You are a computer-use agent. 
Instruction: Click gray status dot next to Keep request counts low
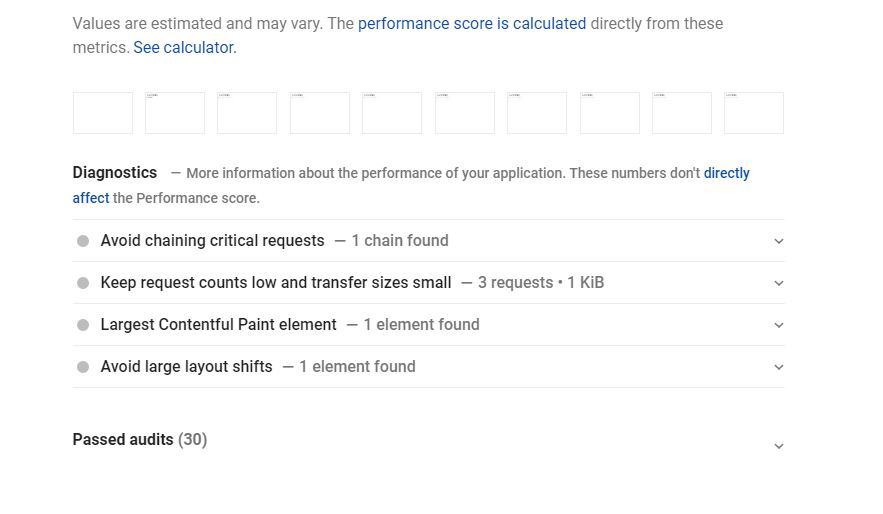[83, 283]
